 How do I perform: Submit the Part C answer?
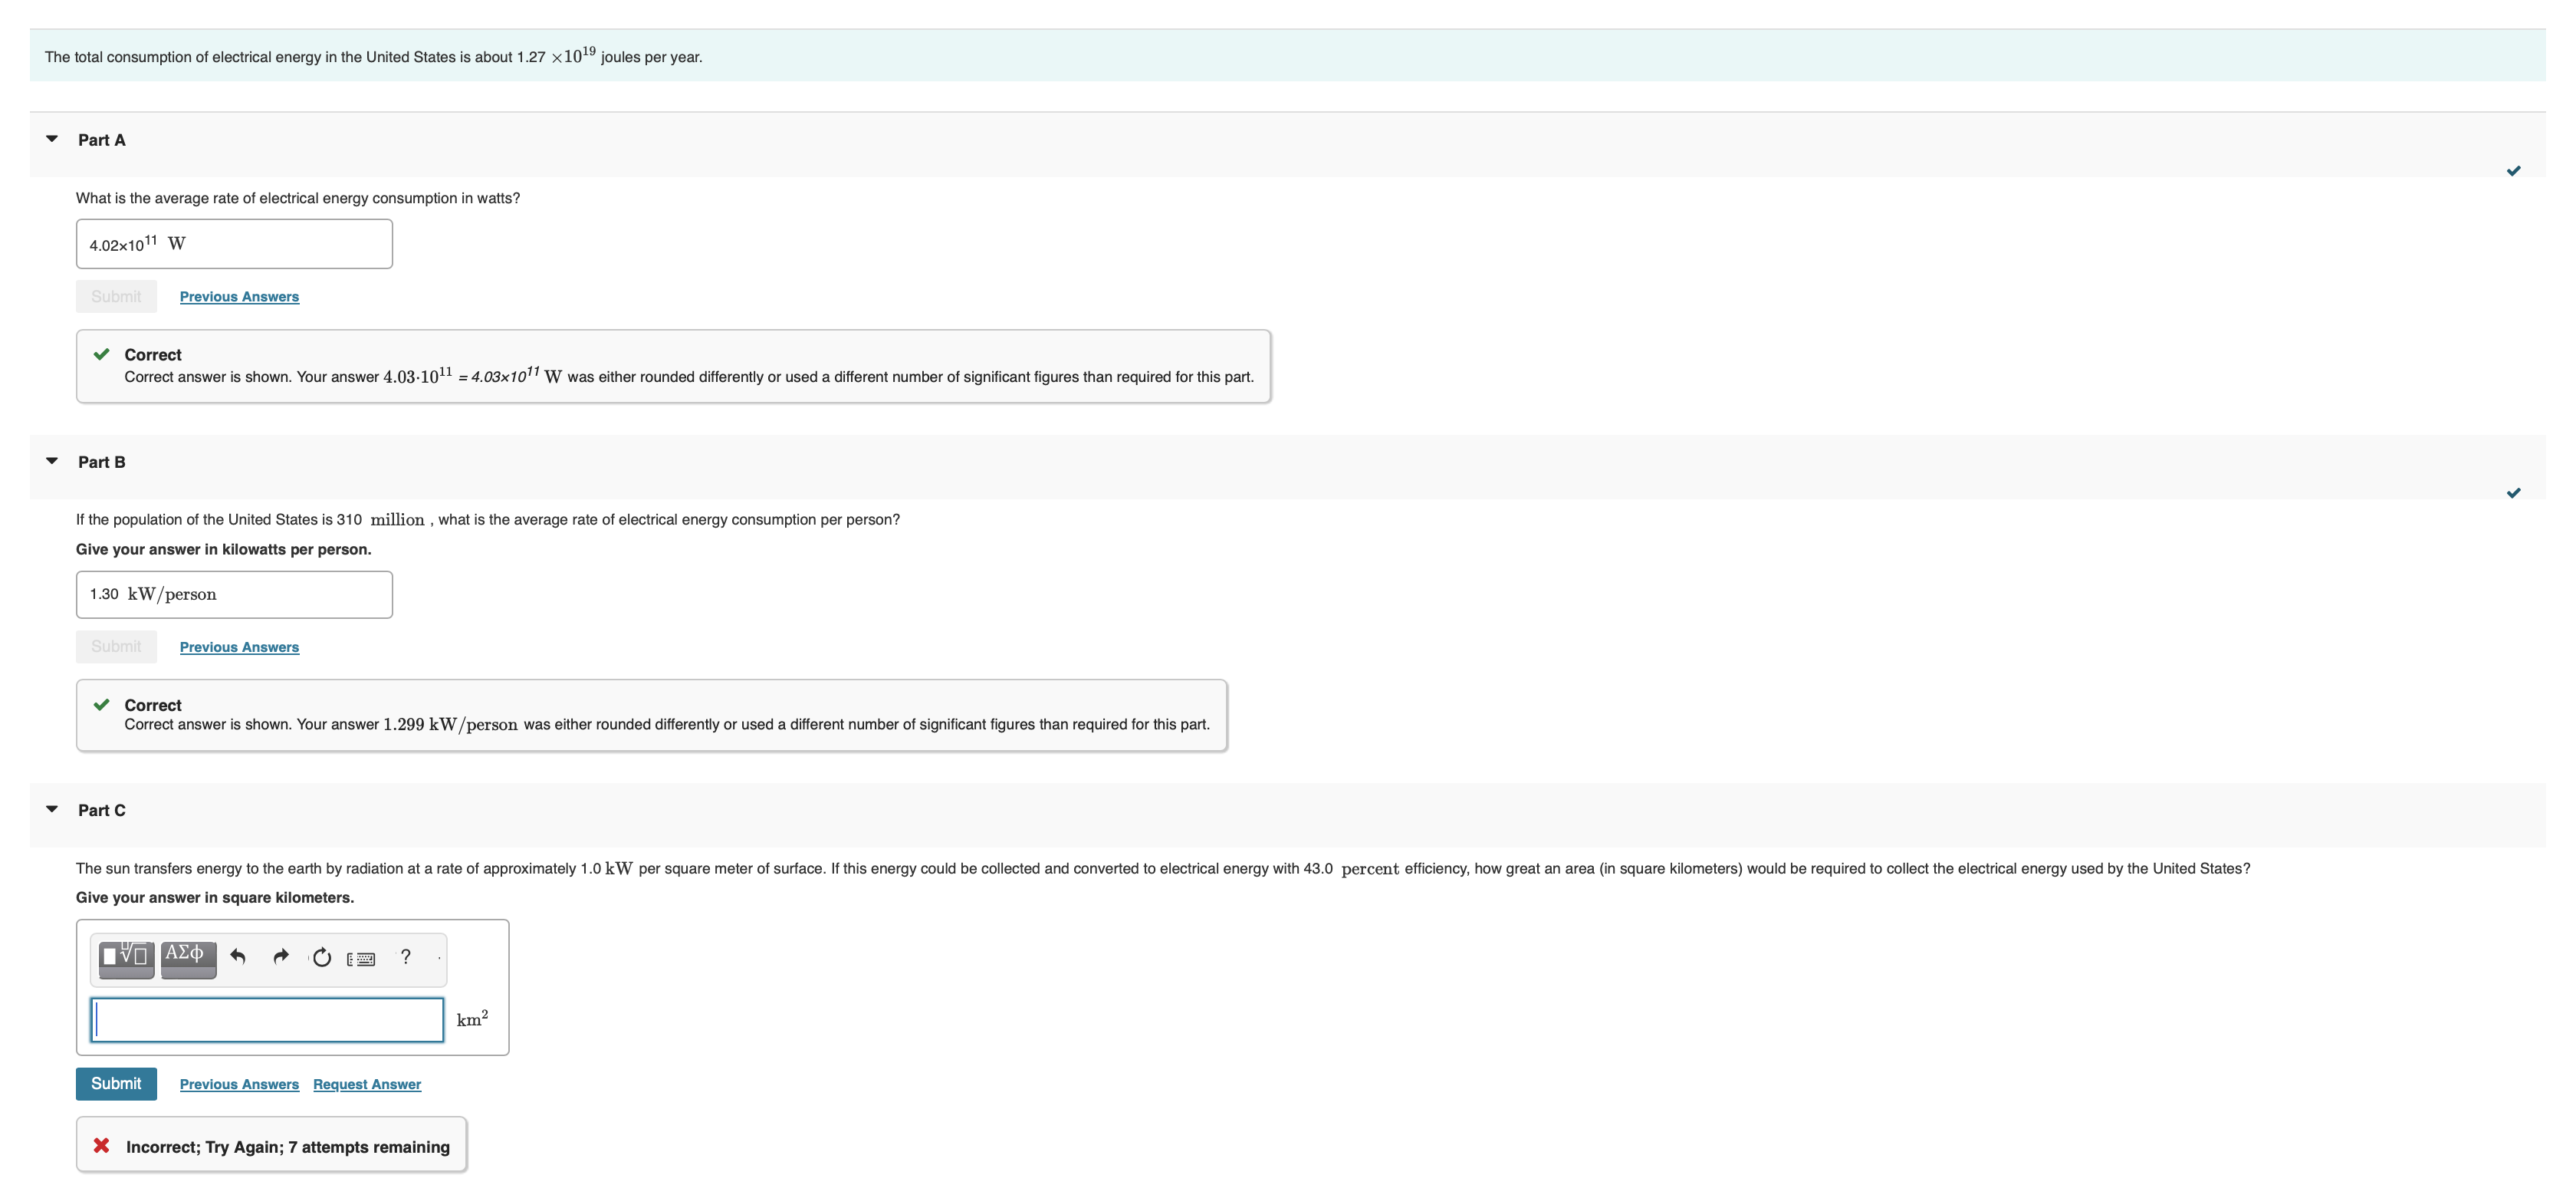click(x=116, y=1084)
